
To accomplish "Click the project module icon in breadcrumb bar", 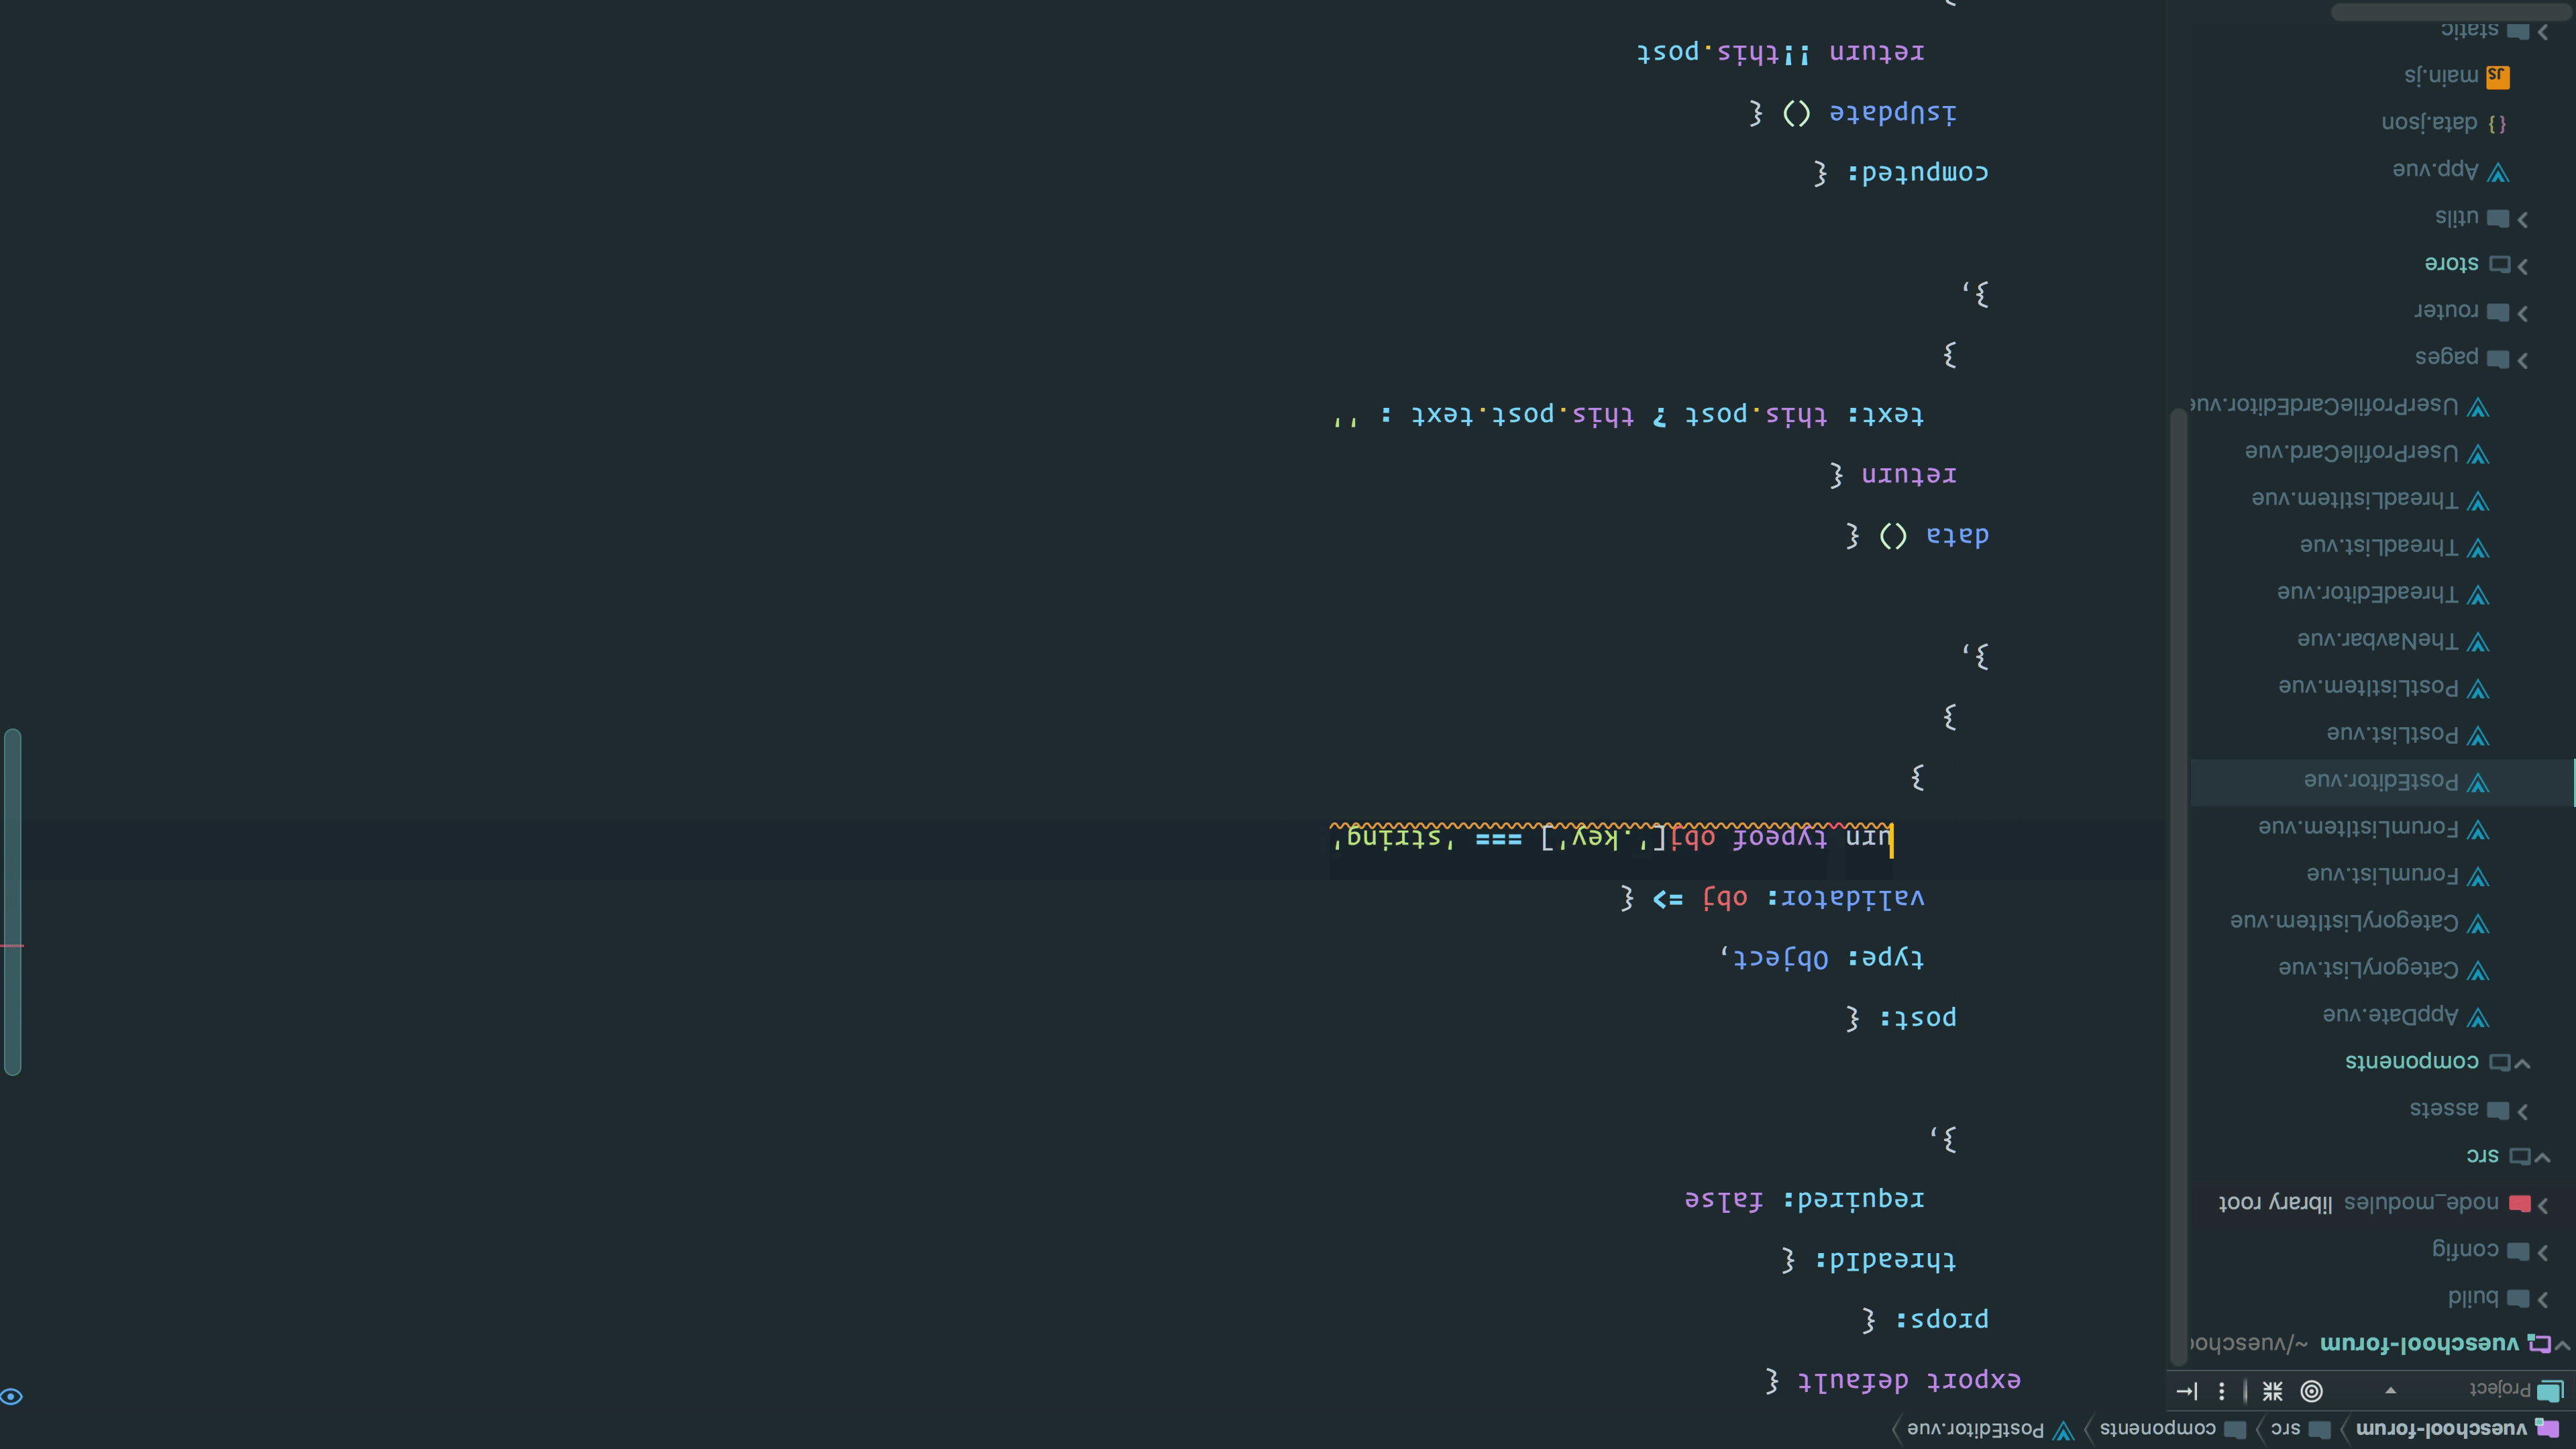I will click(2547, 1429).
